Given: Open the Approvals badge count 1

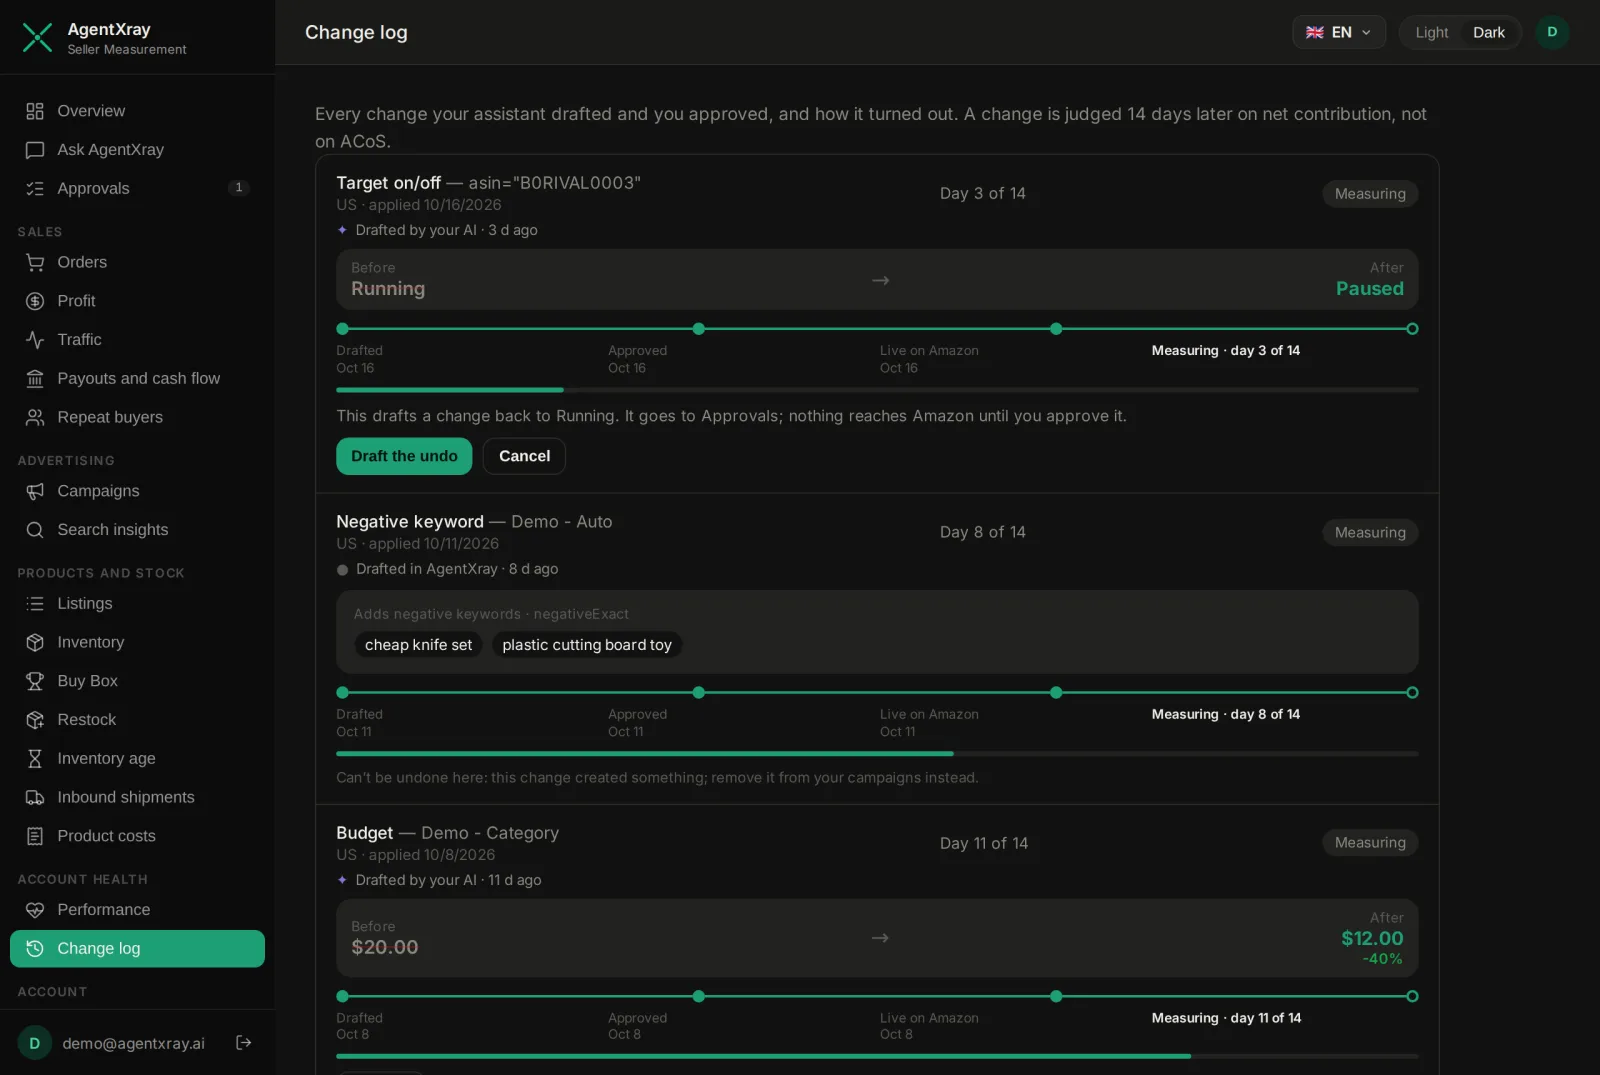Looking at the screenshot, I should tap(238, 188).
